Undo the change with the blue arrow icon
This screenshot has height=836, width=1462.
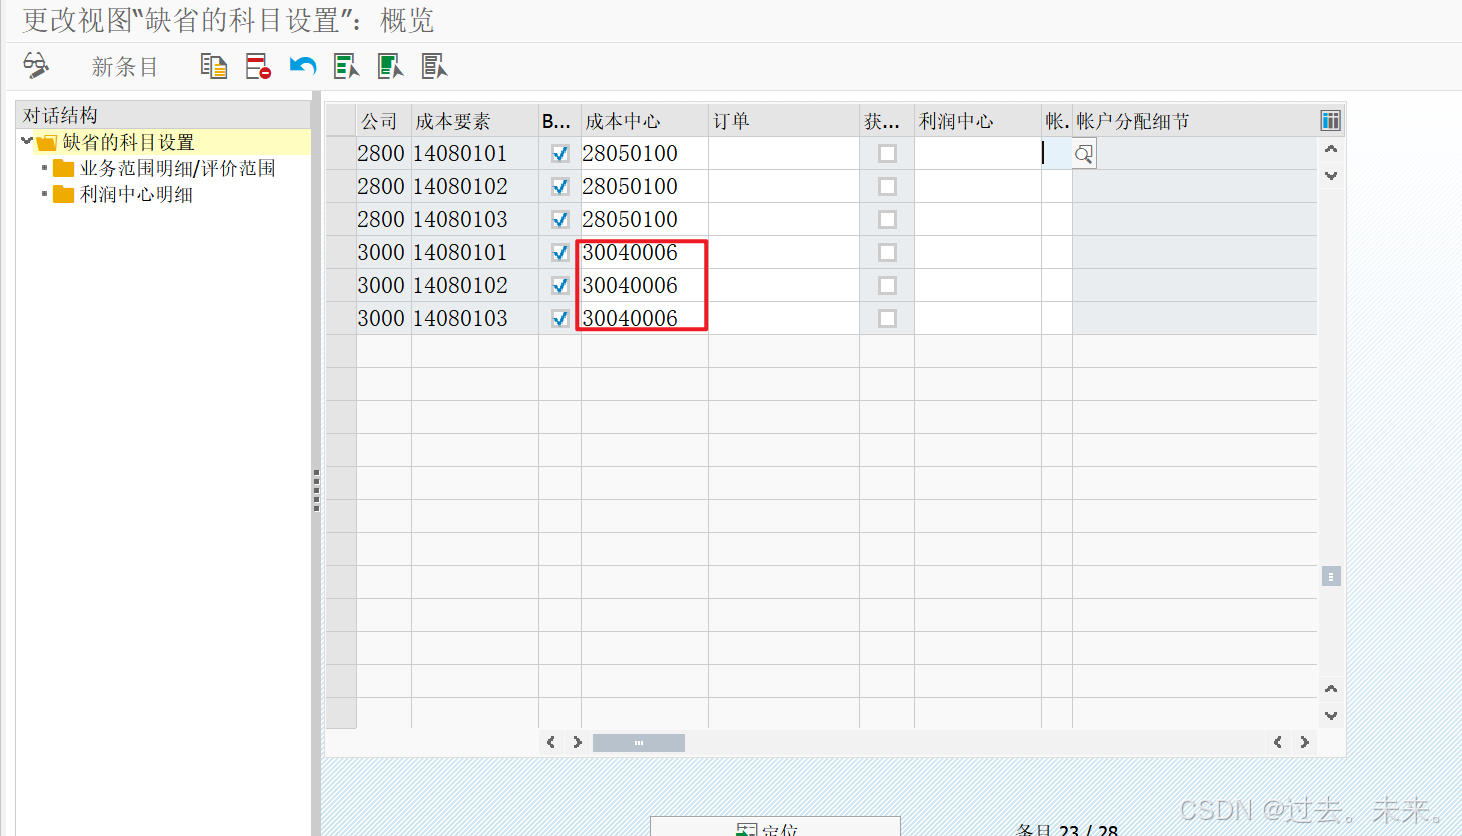302,66
